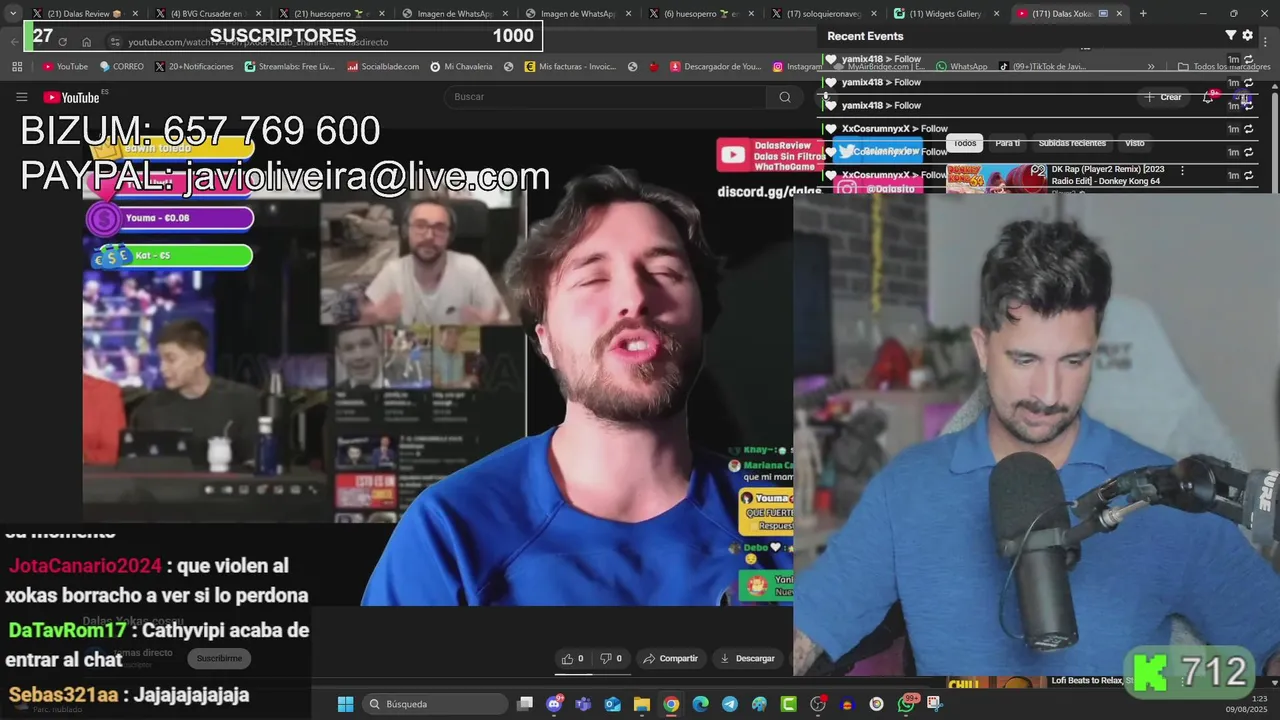1280x720 pixels.
Task: Switch to the Widgets Gallery tab
Action: (x=946, y=13)
